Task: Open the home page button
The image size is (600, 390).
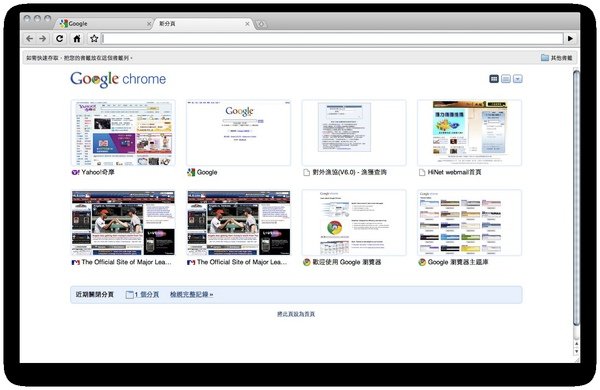Action: click(x=77, y=39)
